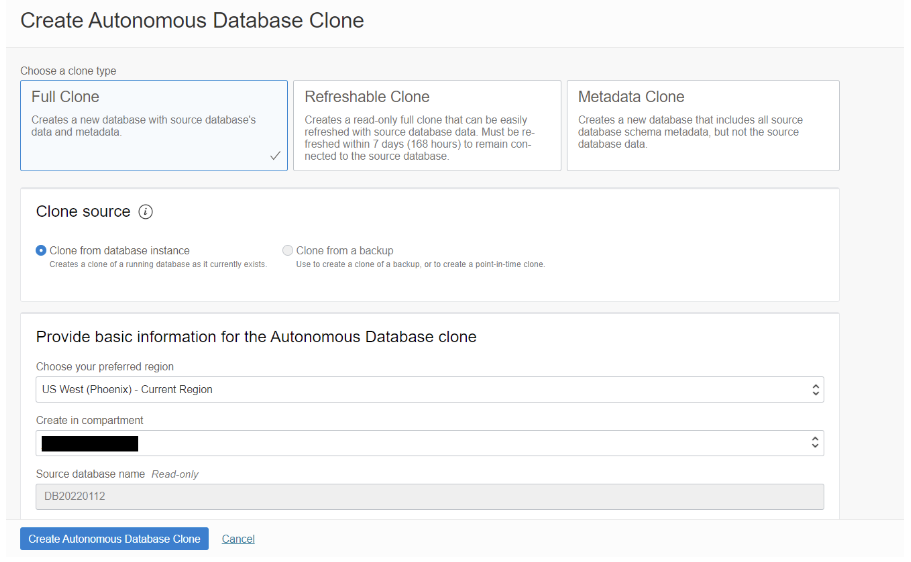Click the 'Choose your preferred region' label
This screenshot has height=562, width=911.
(x=105, y=367)
